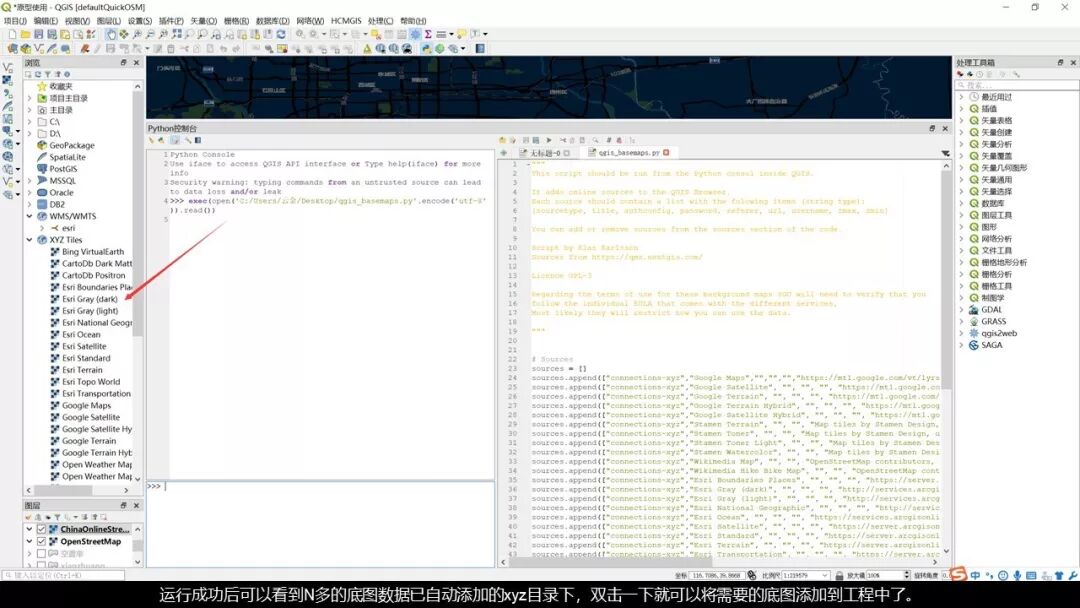The width and height of the screenshot is (1080, 608).
Task: Expand the MSSQL node
Action: [x=30, y=180]
